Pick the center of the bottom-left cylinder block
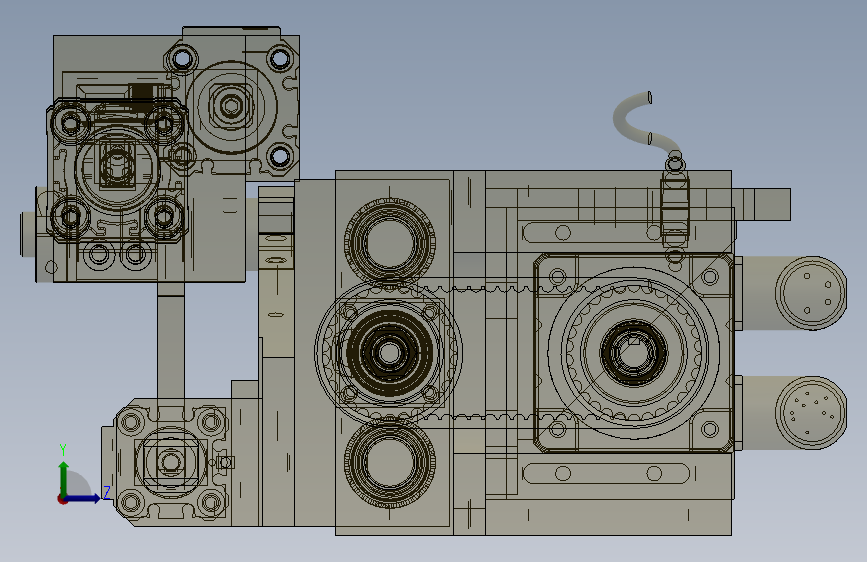This screenshot has height=562, width=867. (170, 461)
